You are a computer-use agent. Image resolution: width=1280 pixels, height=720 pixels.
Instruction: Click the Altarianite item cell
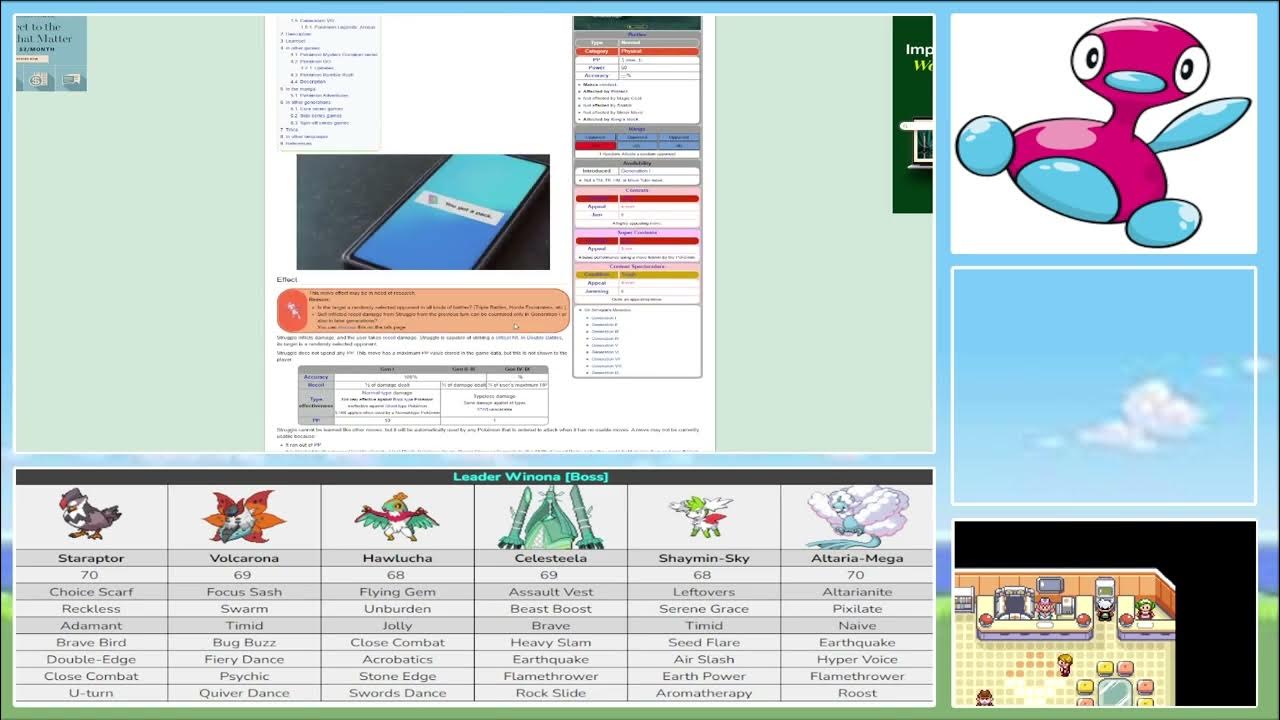click(x=857, y=592)
